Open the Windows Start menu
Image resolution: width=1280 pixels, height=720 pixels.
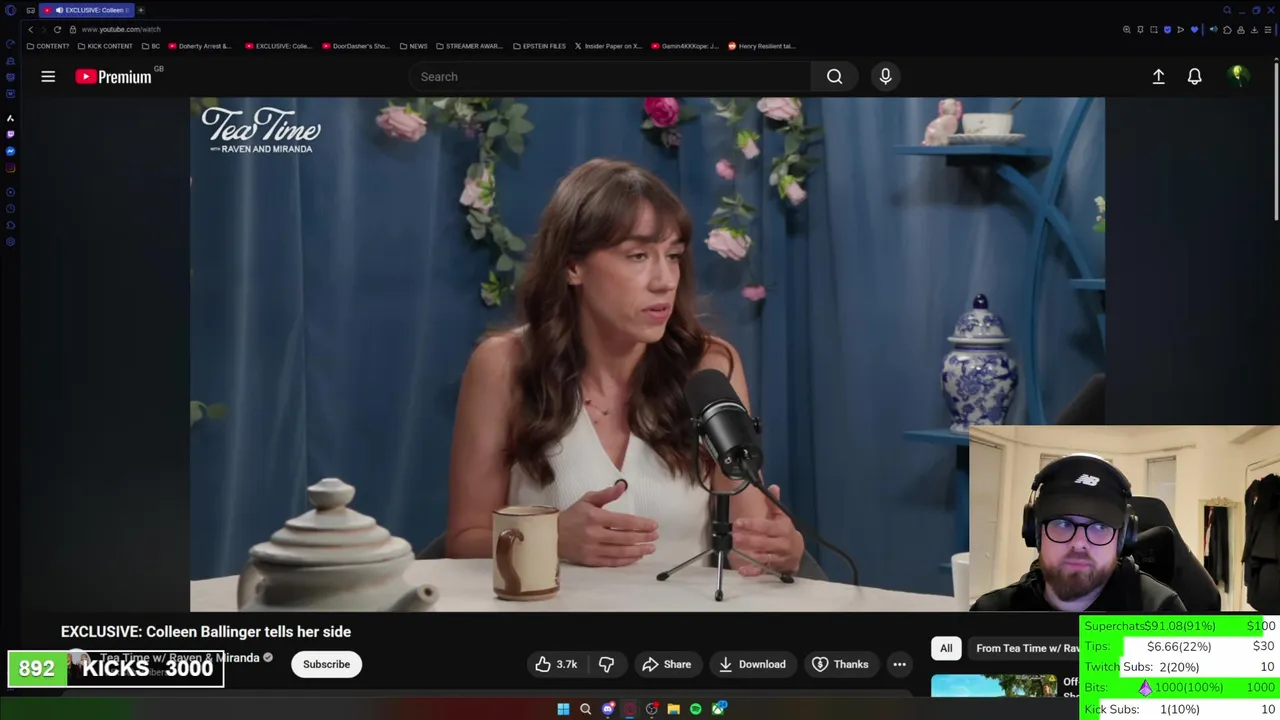[x=563, y=709]
